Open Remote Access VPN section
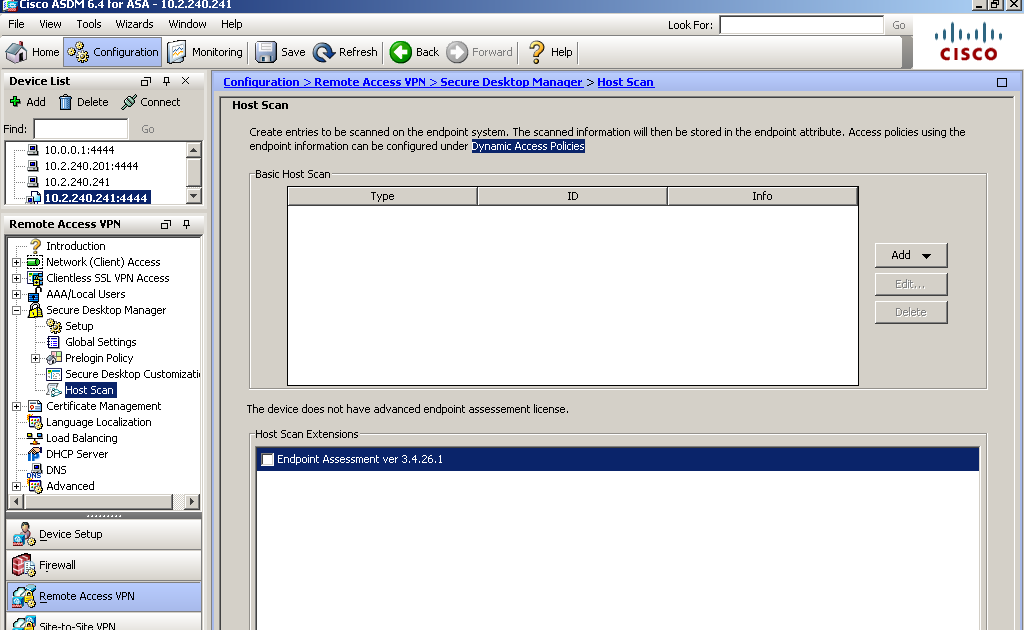 coord(104,597)
